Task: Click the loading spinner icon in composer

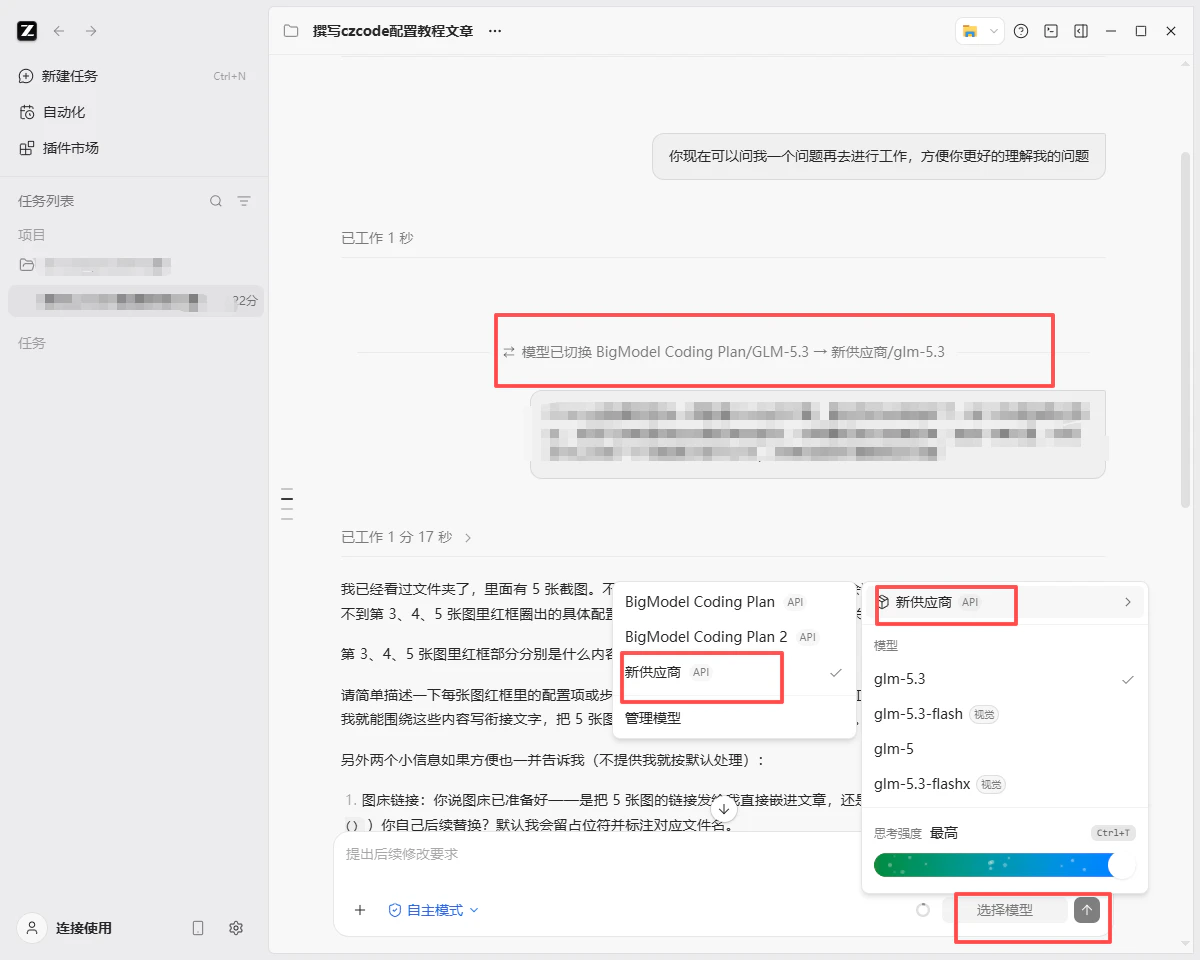Action: click(x=923, y=910)
